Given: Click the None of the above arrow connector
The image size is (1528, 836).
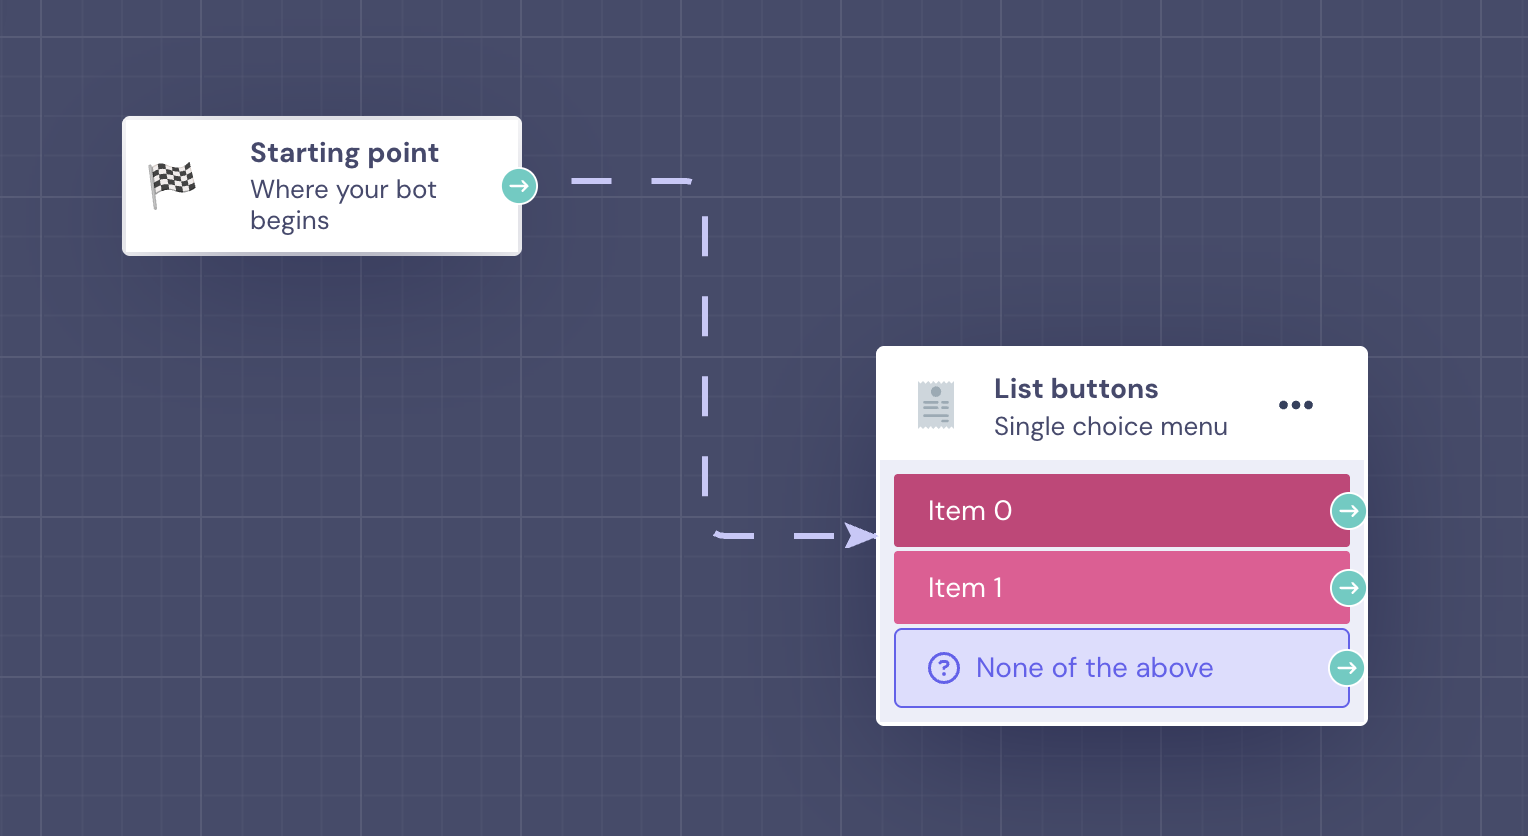Looking at the screenshot, I should tap(1346, 668).
